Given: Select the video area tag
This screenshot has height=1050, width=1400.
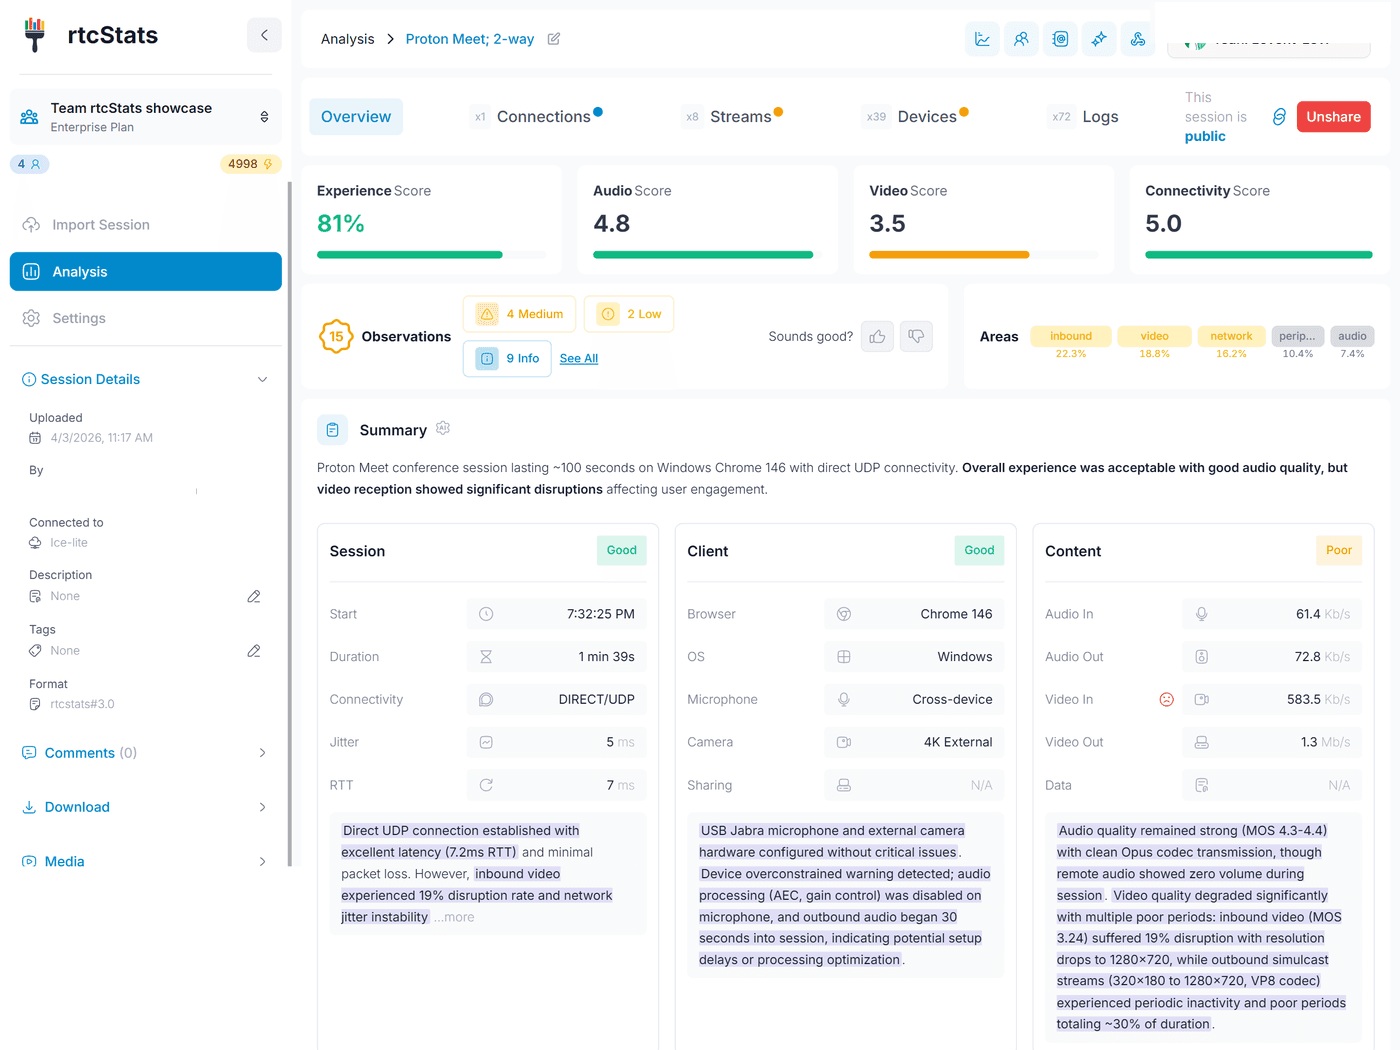Looking at the screenshot, I should 1154,336.
